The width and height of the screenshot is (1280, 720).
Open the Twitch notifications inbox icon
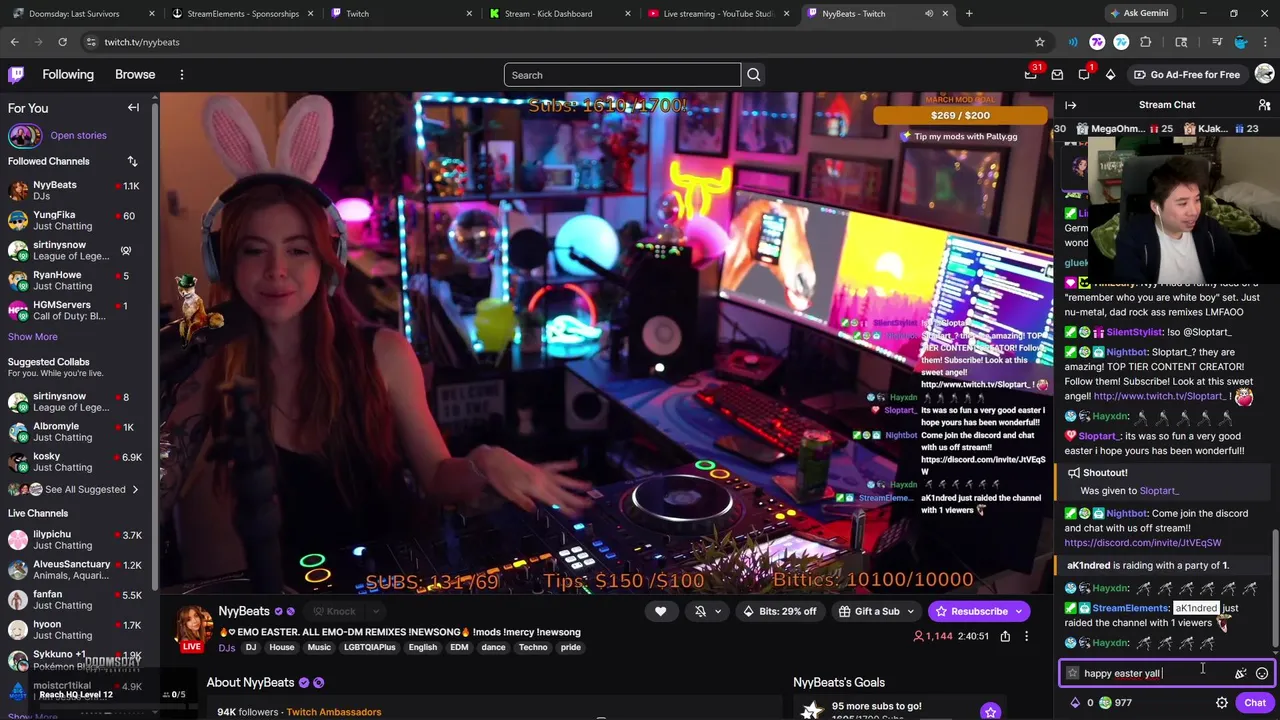pos(1057,75)
